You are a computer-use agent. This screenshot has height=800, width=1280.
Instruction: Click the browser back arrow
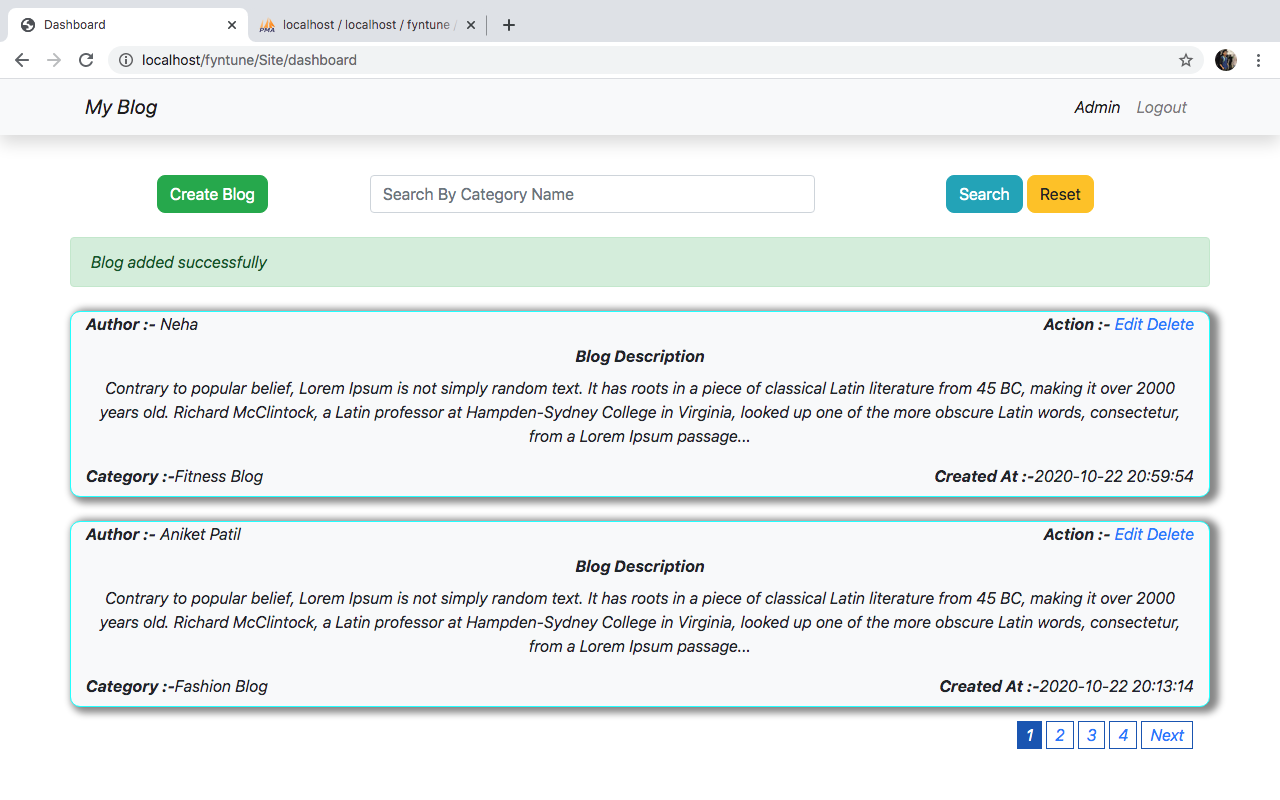22,60
